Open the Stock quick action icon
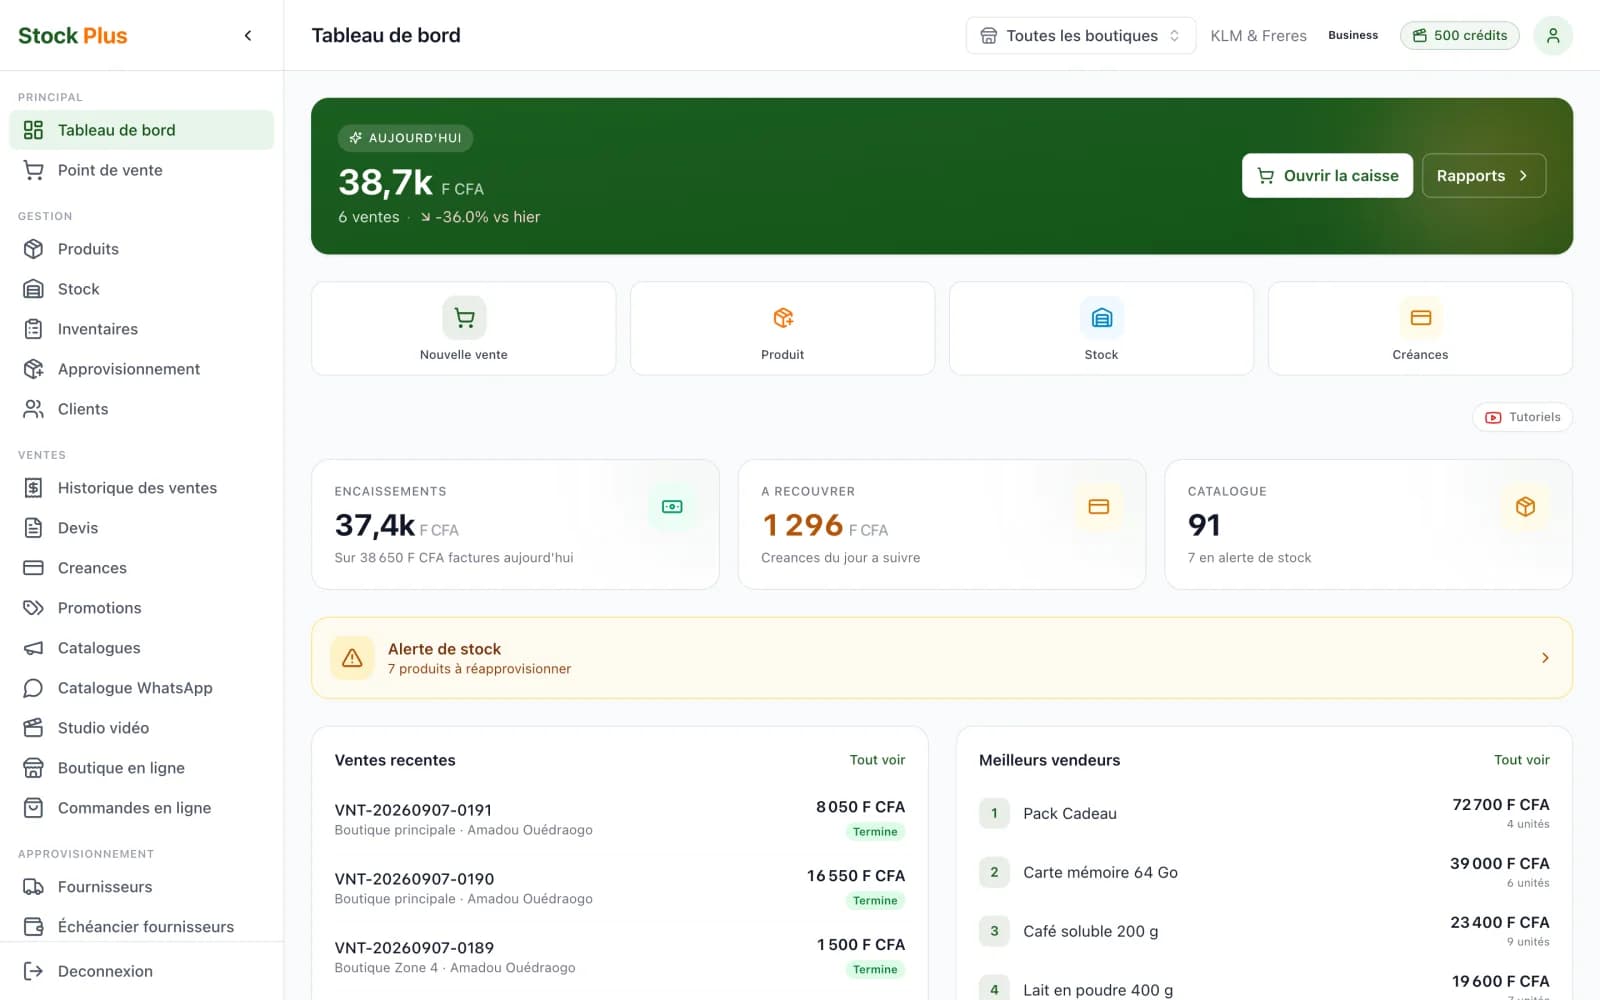 tap(1102, 318)
